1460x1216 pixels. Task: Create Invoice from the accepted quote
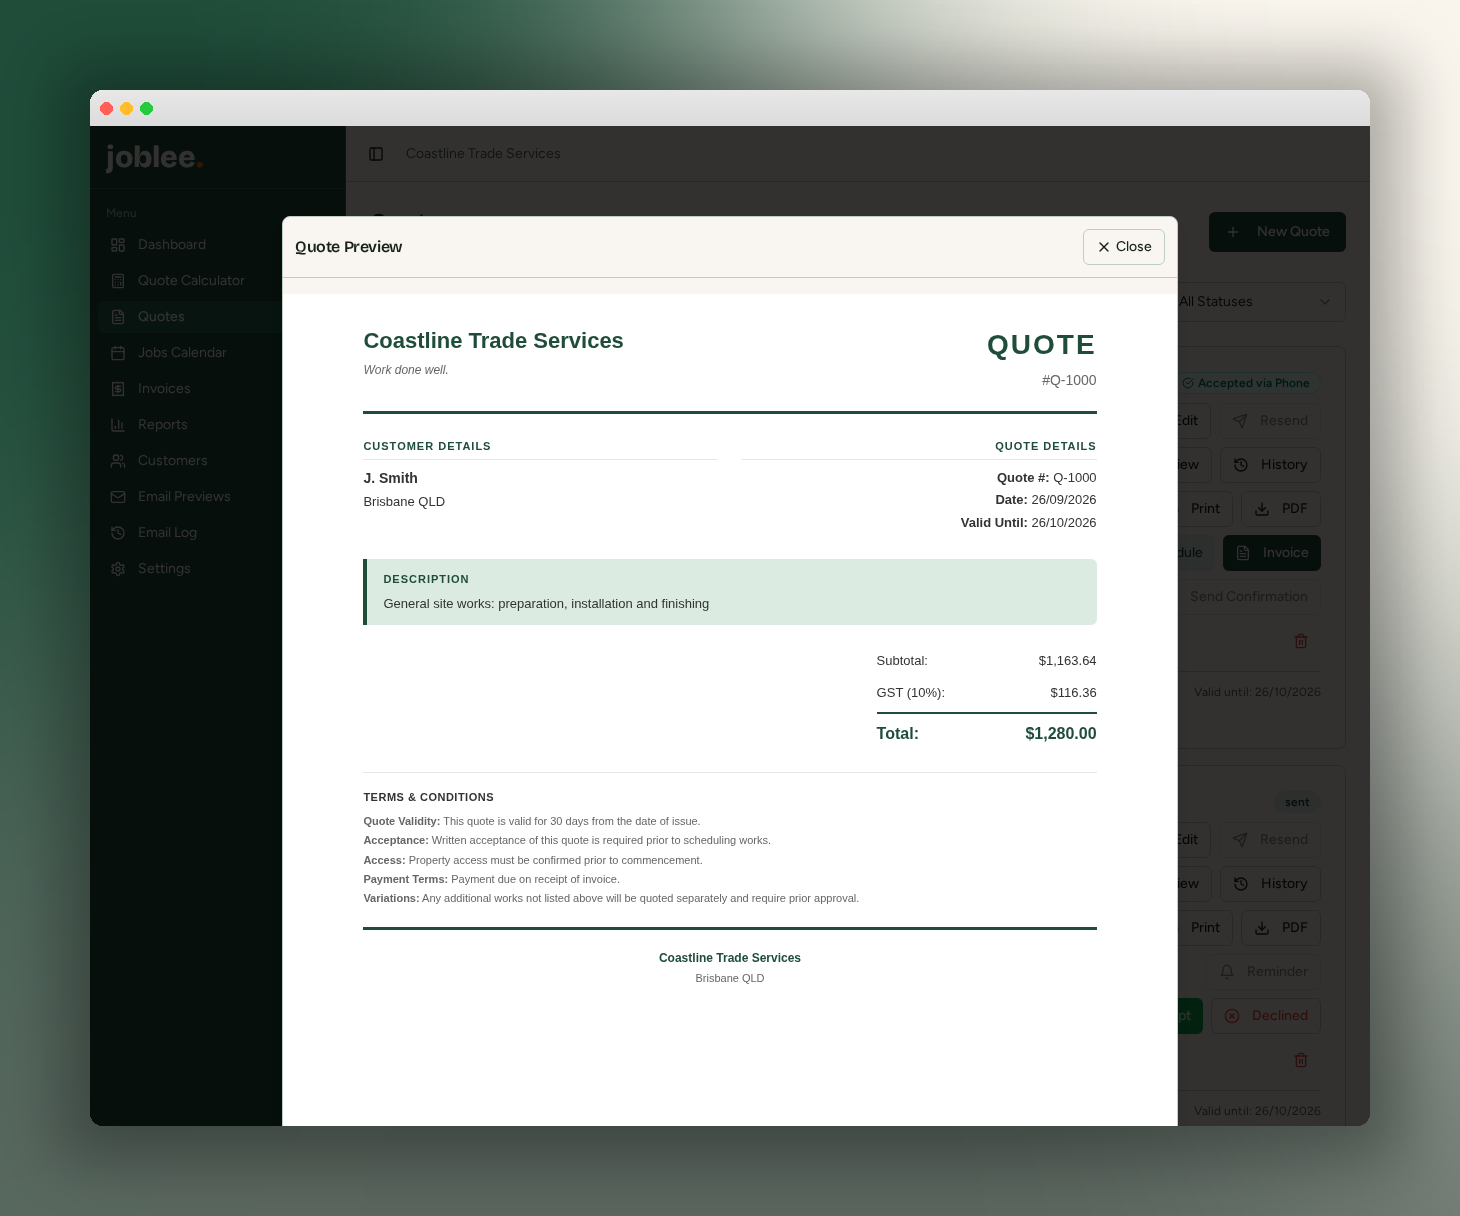tap(1272, 553)
